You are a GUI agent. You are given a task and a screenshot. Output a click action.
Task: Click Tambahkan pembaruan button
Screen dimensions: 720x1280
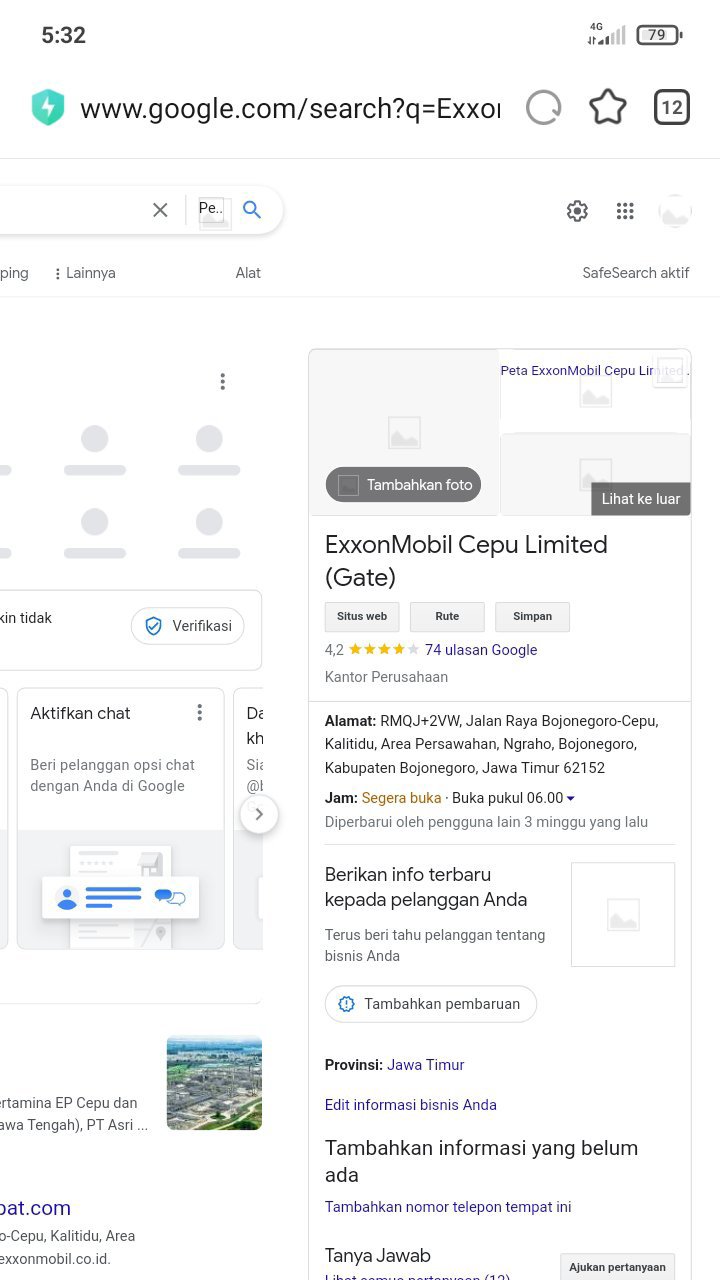[x=431, y=1004]
